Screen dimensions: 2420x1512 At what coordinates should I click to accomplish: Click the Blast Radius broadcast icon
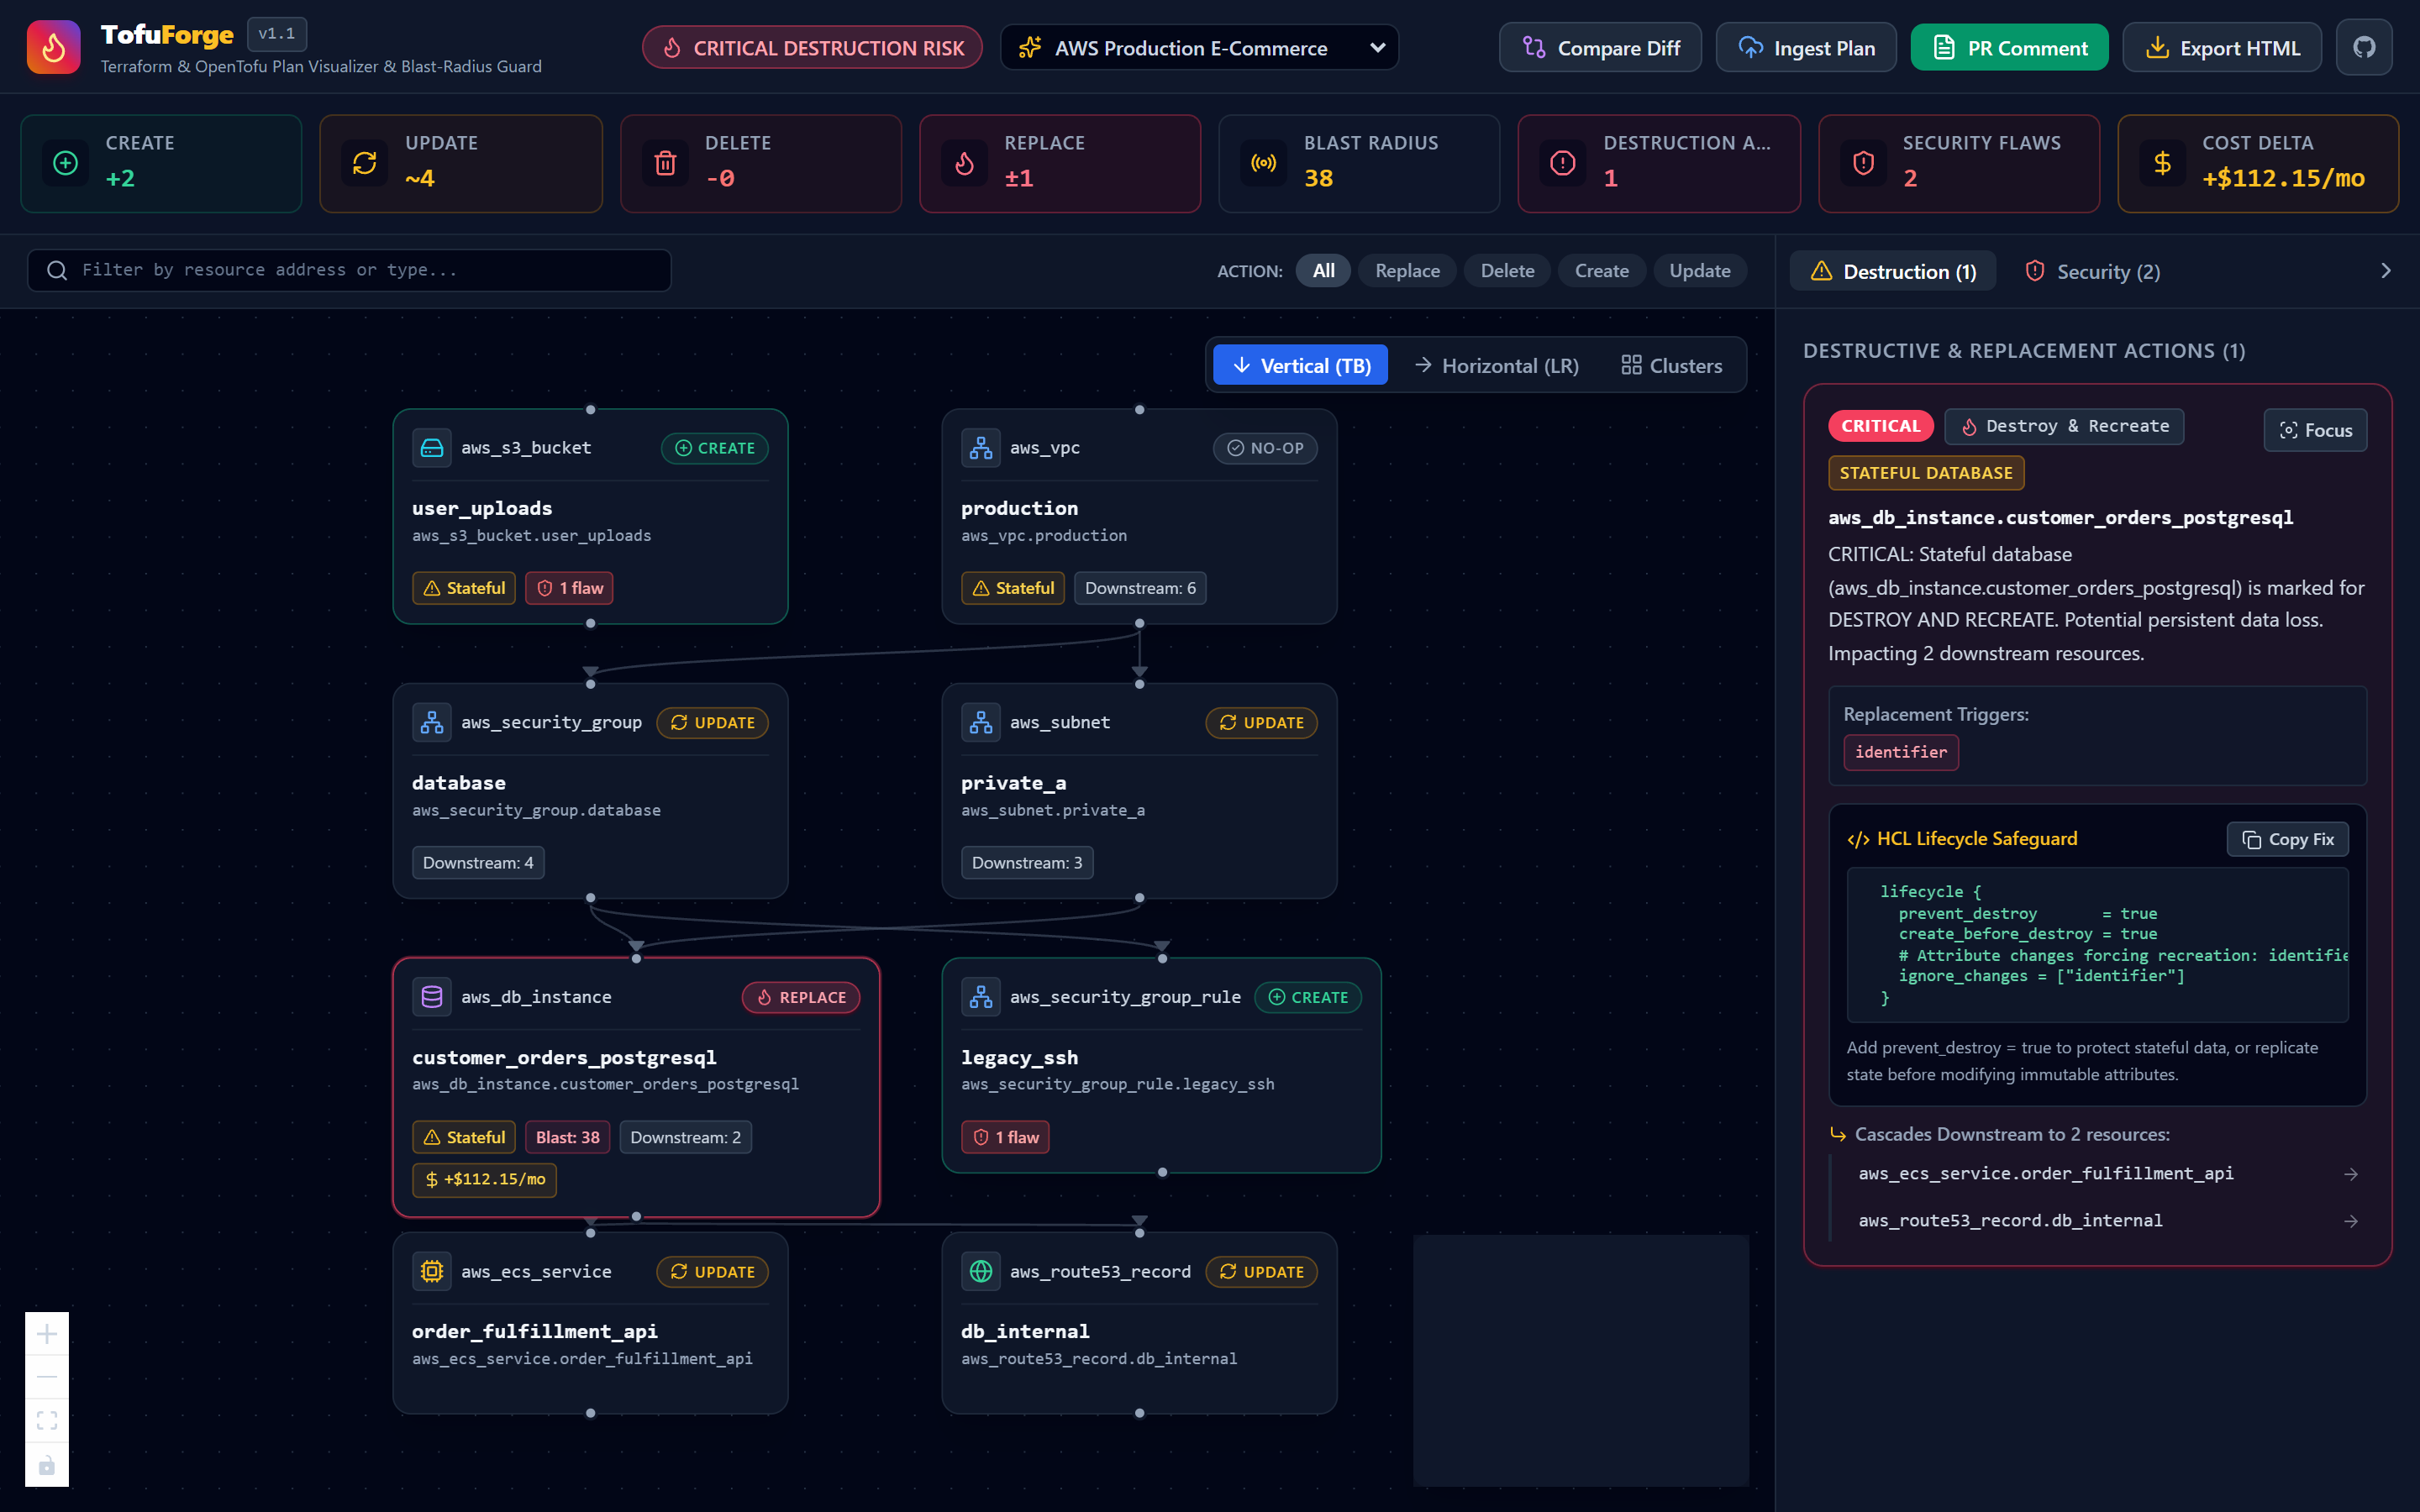pos(1264,163)
